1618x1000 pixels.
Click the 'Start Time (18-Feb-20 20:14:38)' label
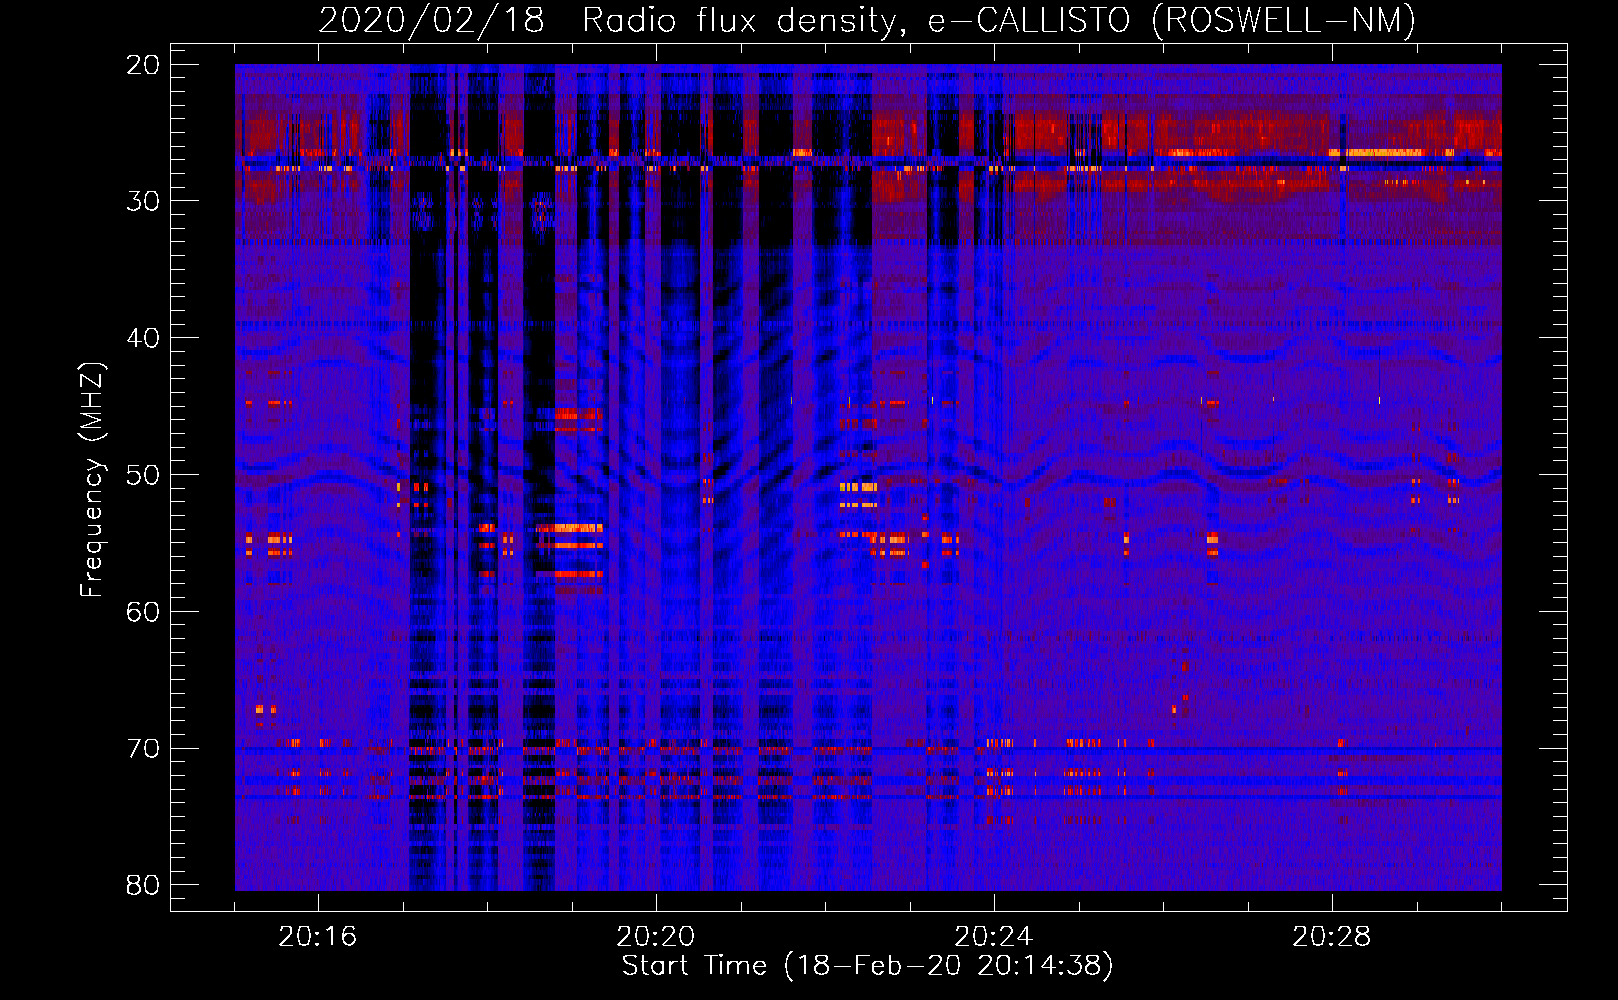(867, 966)
